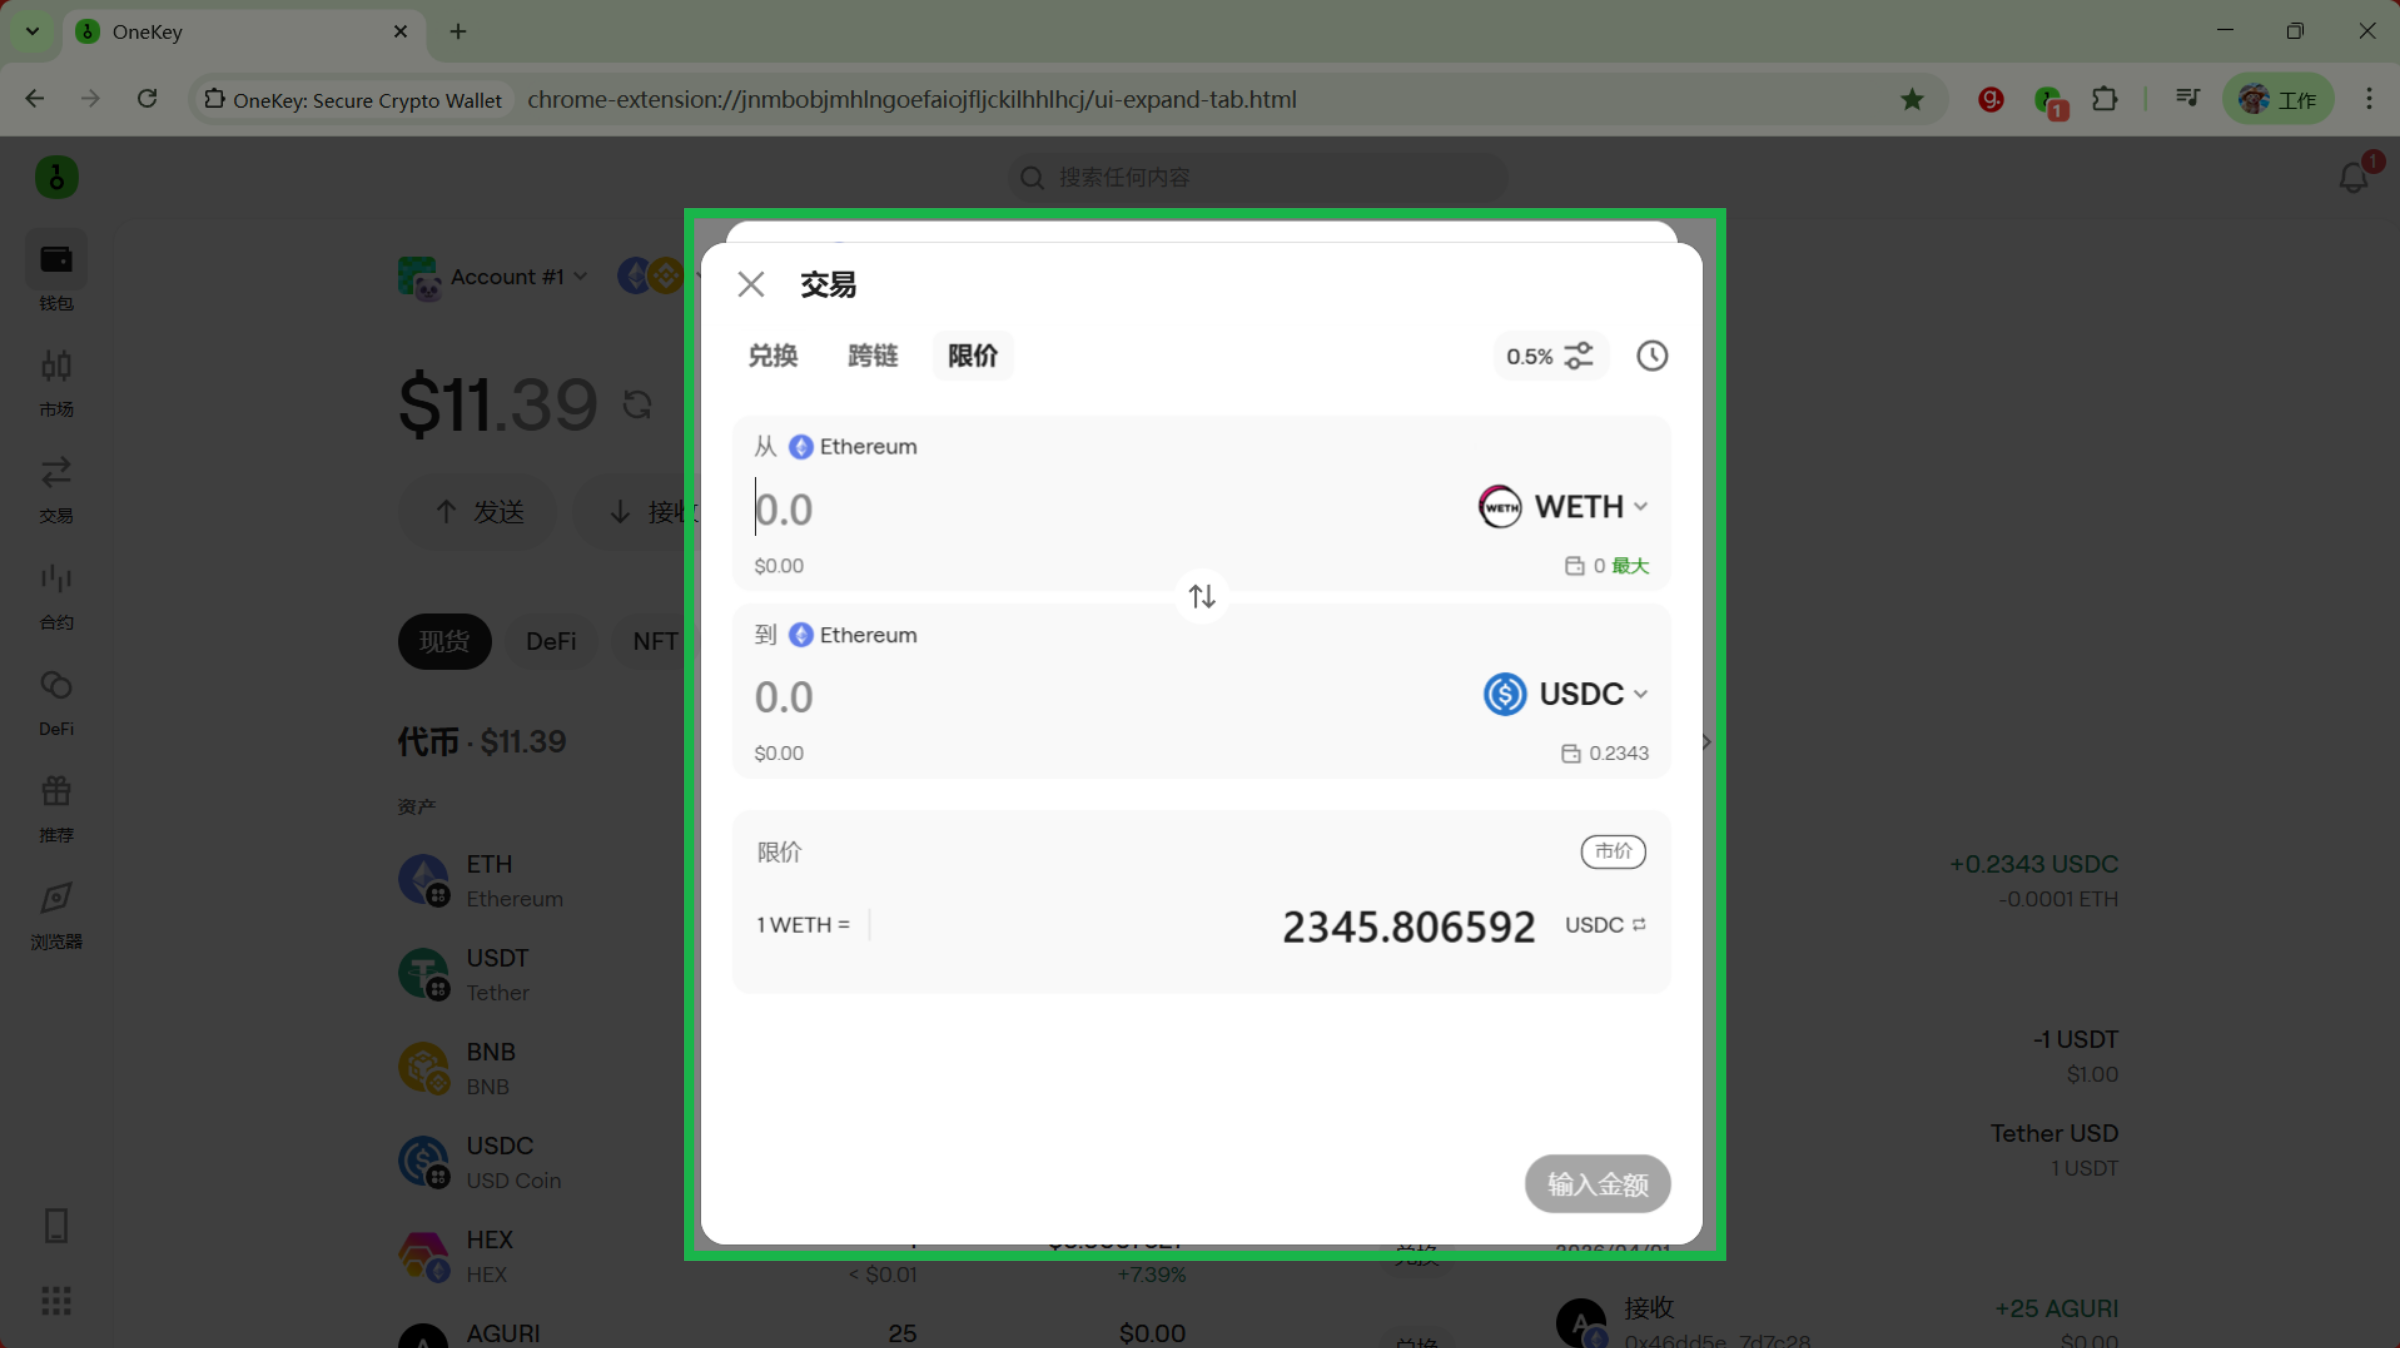Image resolution: width=2400 pixels, height=1348 pixels.
Task: Open the USDC USD Coin token row
Action: (x=540, y=1162)
